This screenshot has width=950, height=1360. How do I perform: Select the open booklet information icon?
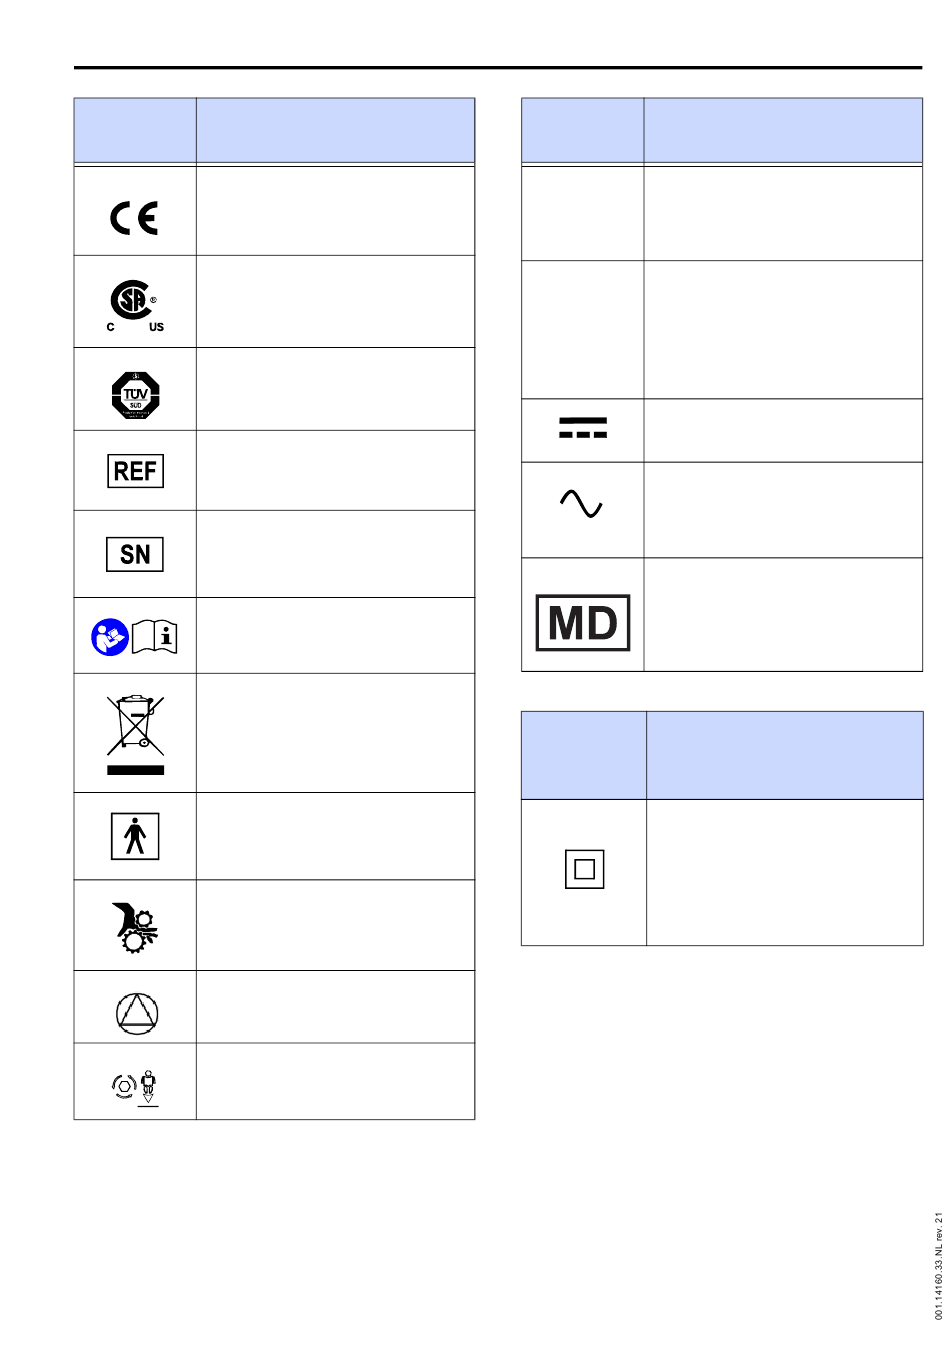pyautogui.click(x=155, y=637)
